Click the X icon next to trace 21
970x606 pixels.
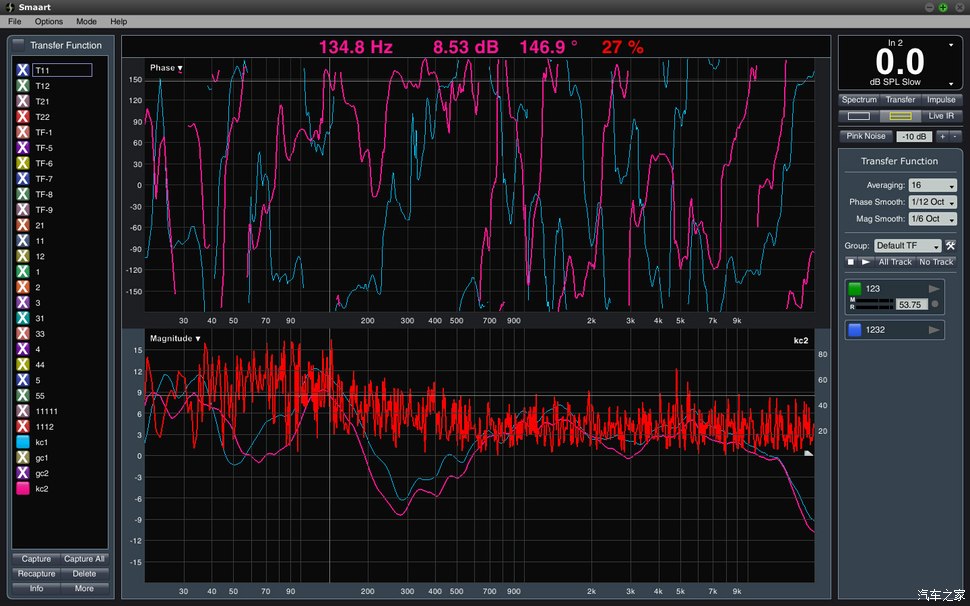23,224
